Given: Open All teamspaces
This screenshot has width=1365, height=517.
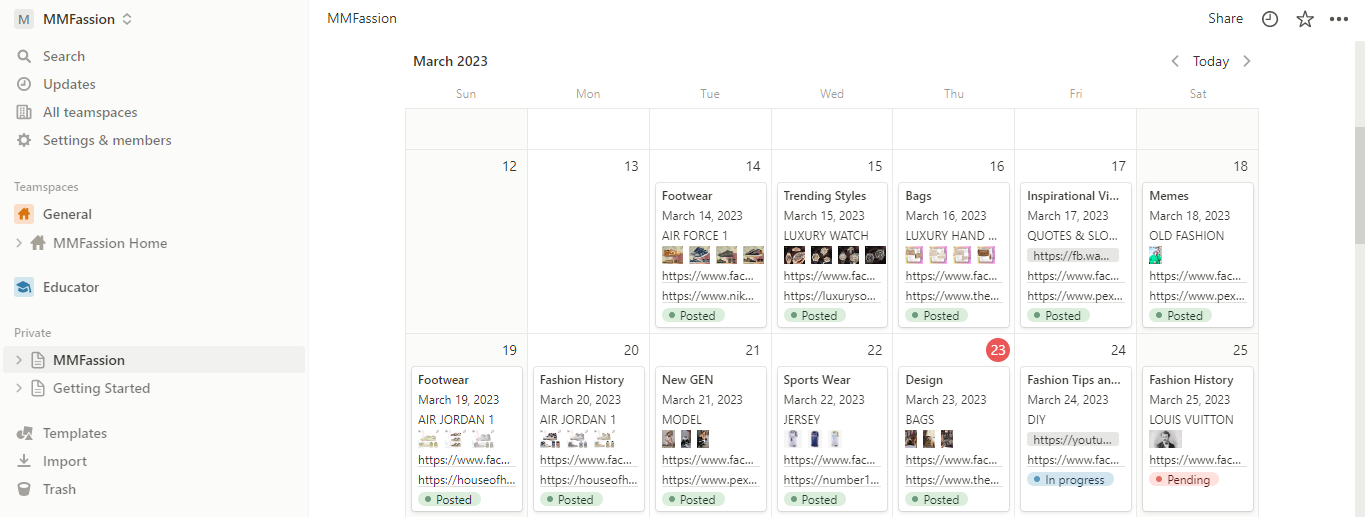Looking at the screenshot, I should click(89, 113).
